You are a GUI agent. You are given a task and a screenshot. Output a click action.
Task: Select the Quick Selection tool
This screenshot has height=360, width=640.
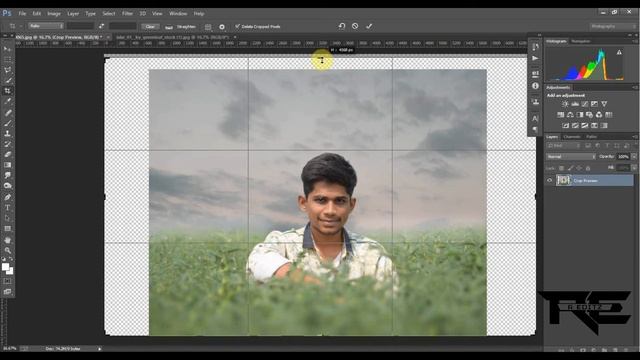(7, 80)
